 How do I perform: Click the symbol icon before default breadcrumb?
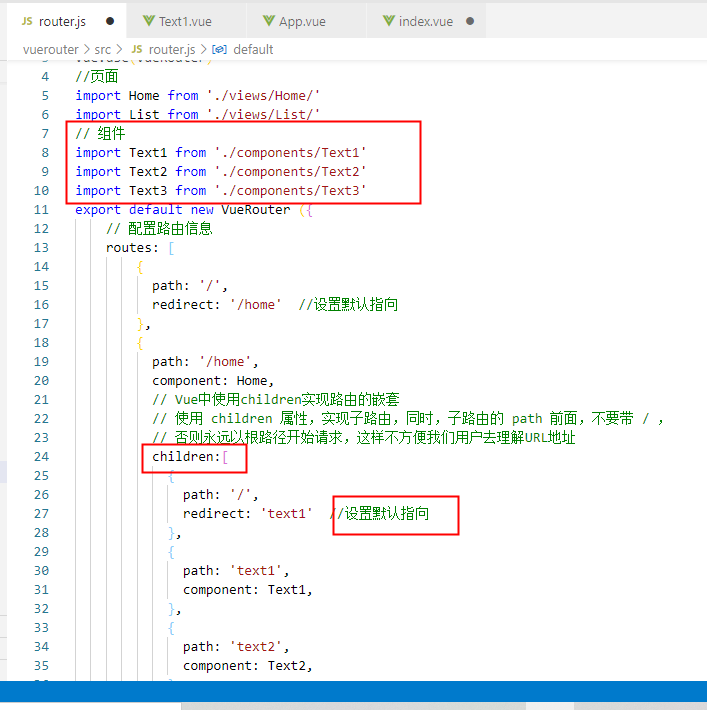tap(220, 49)
